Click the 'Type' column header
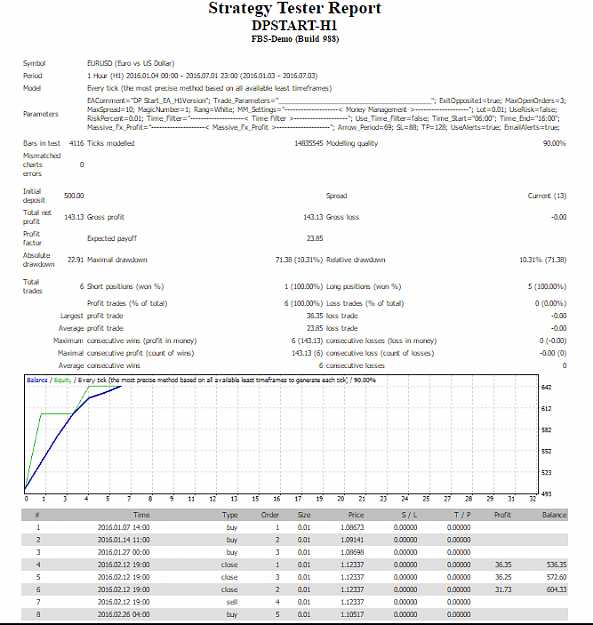 (230, 515)
